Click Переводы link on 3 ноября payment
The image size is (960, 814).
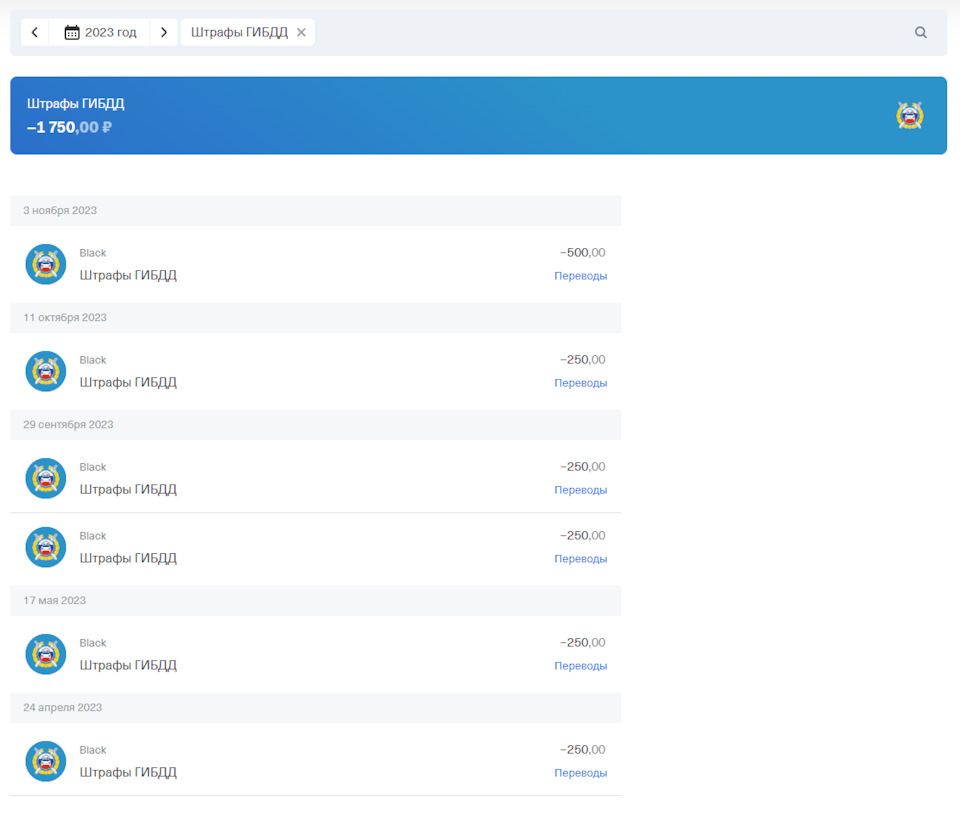pyautogui.click(x=580, y=276)
